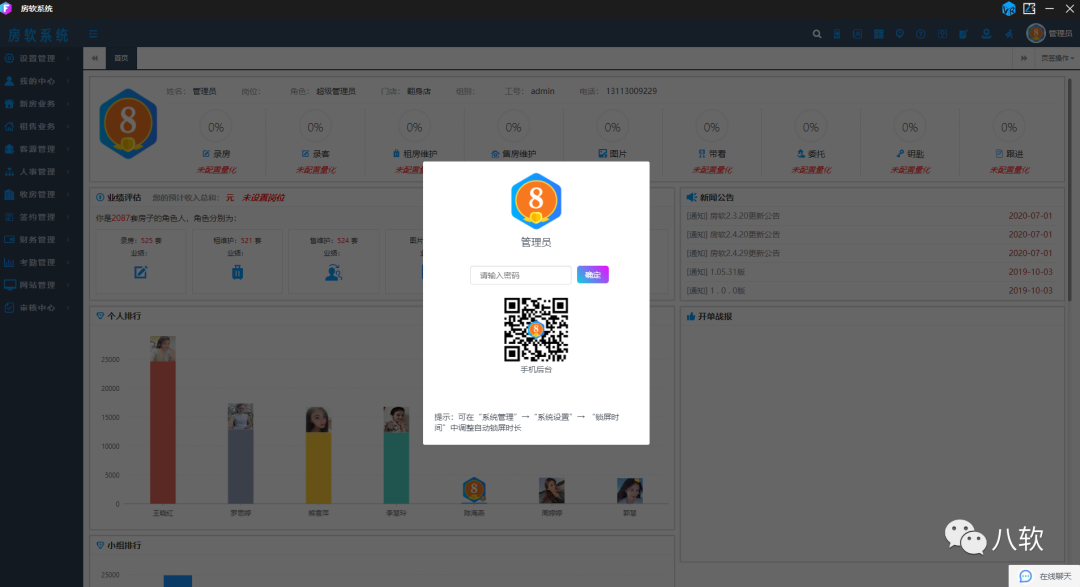The width and height of the screenshot is (1080, 587).
Task: Click the map location pin icon in top toolbar
Action: (900, 34)
